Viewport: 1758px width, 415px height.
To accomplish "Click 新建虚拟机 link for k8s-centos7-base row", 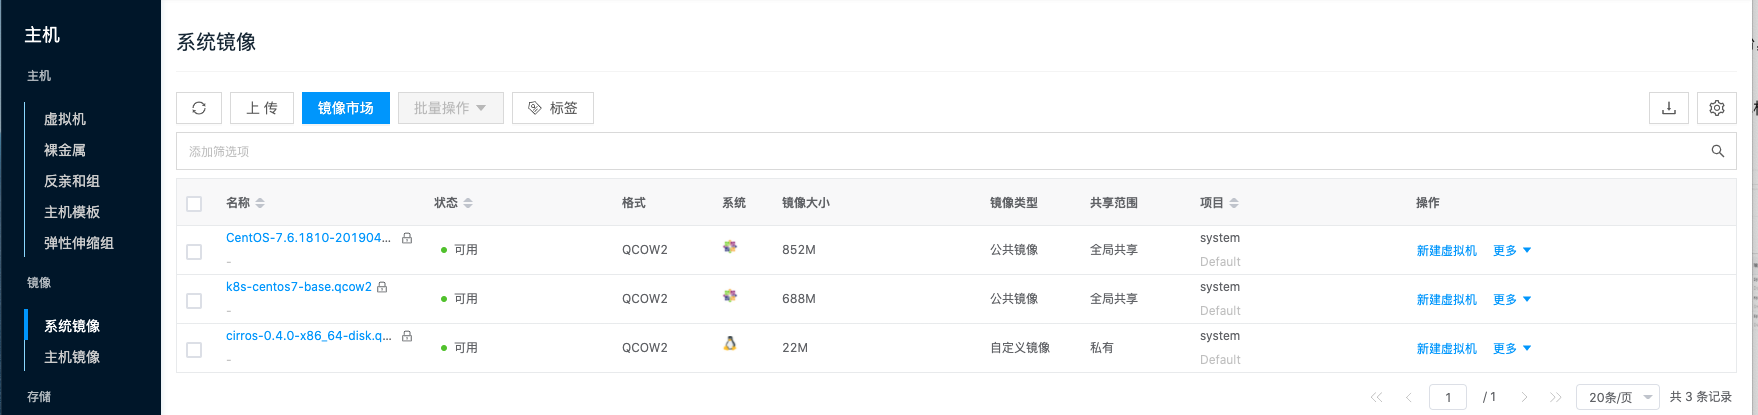I will click(1446, 300).
